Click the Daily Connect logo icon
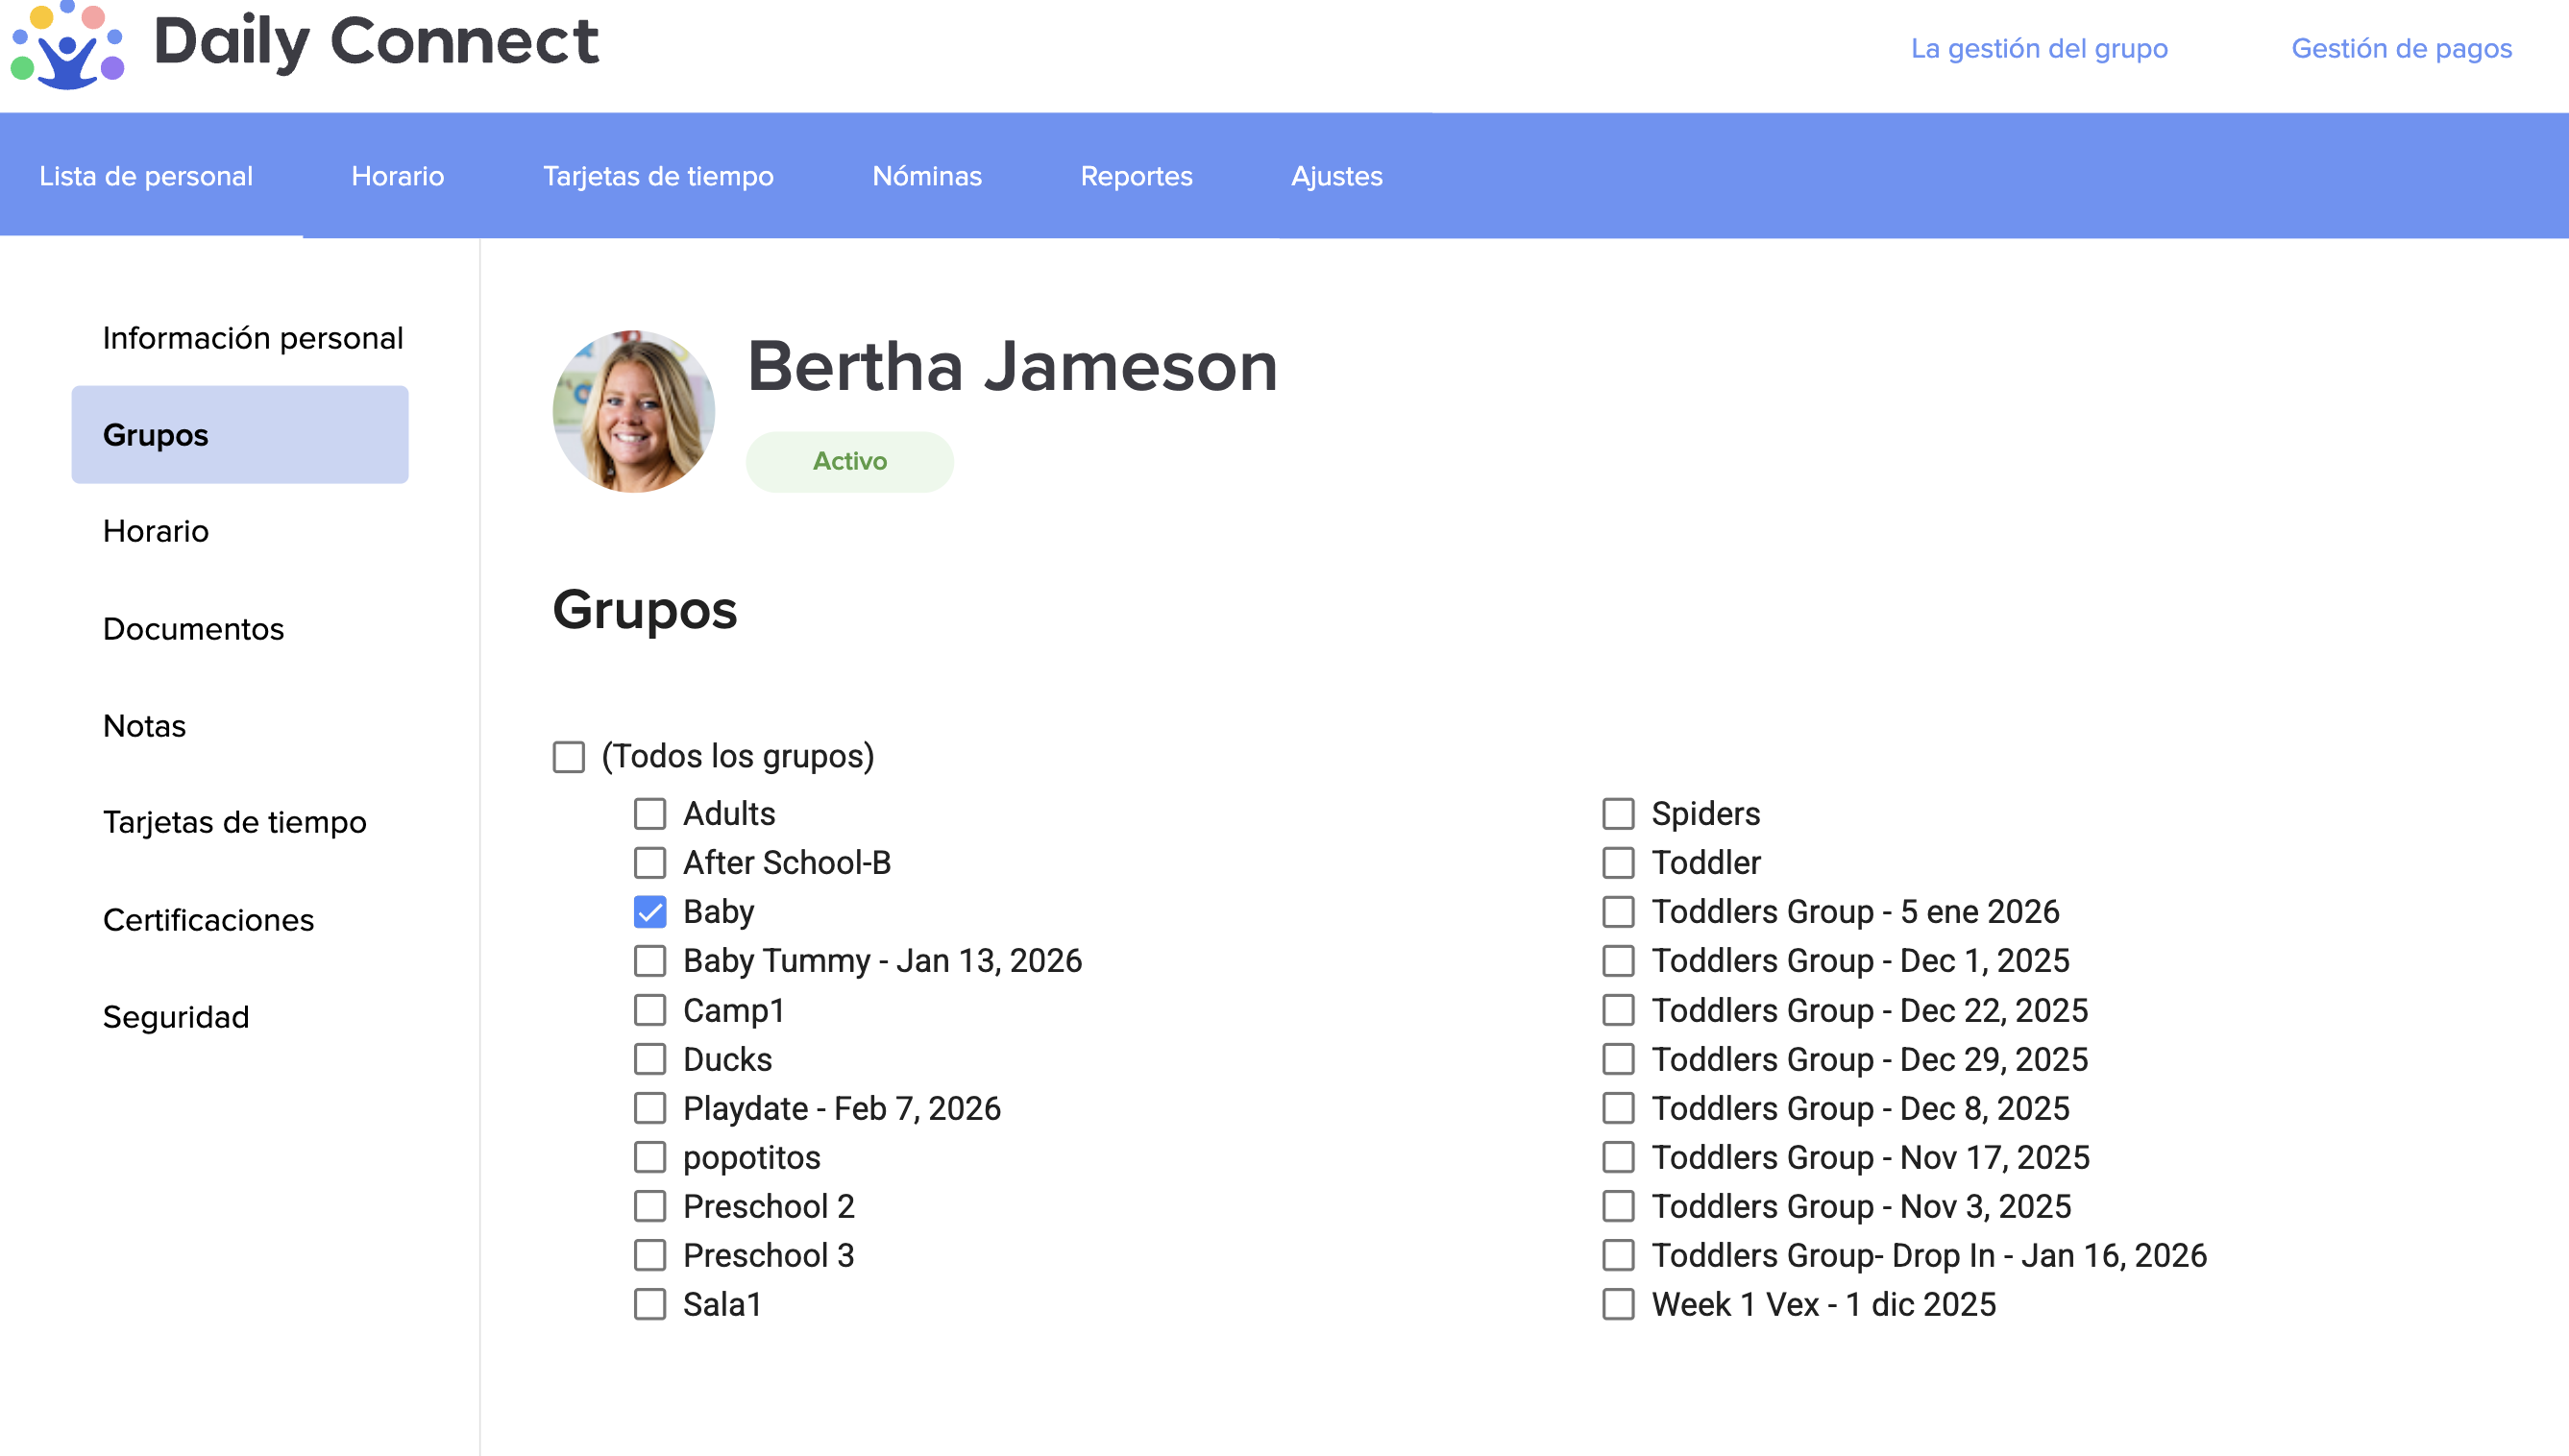This screenshot has width=2569, height=1456. click(66, 46)
